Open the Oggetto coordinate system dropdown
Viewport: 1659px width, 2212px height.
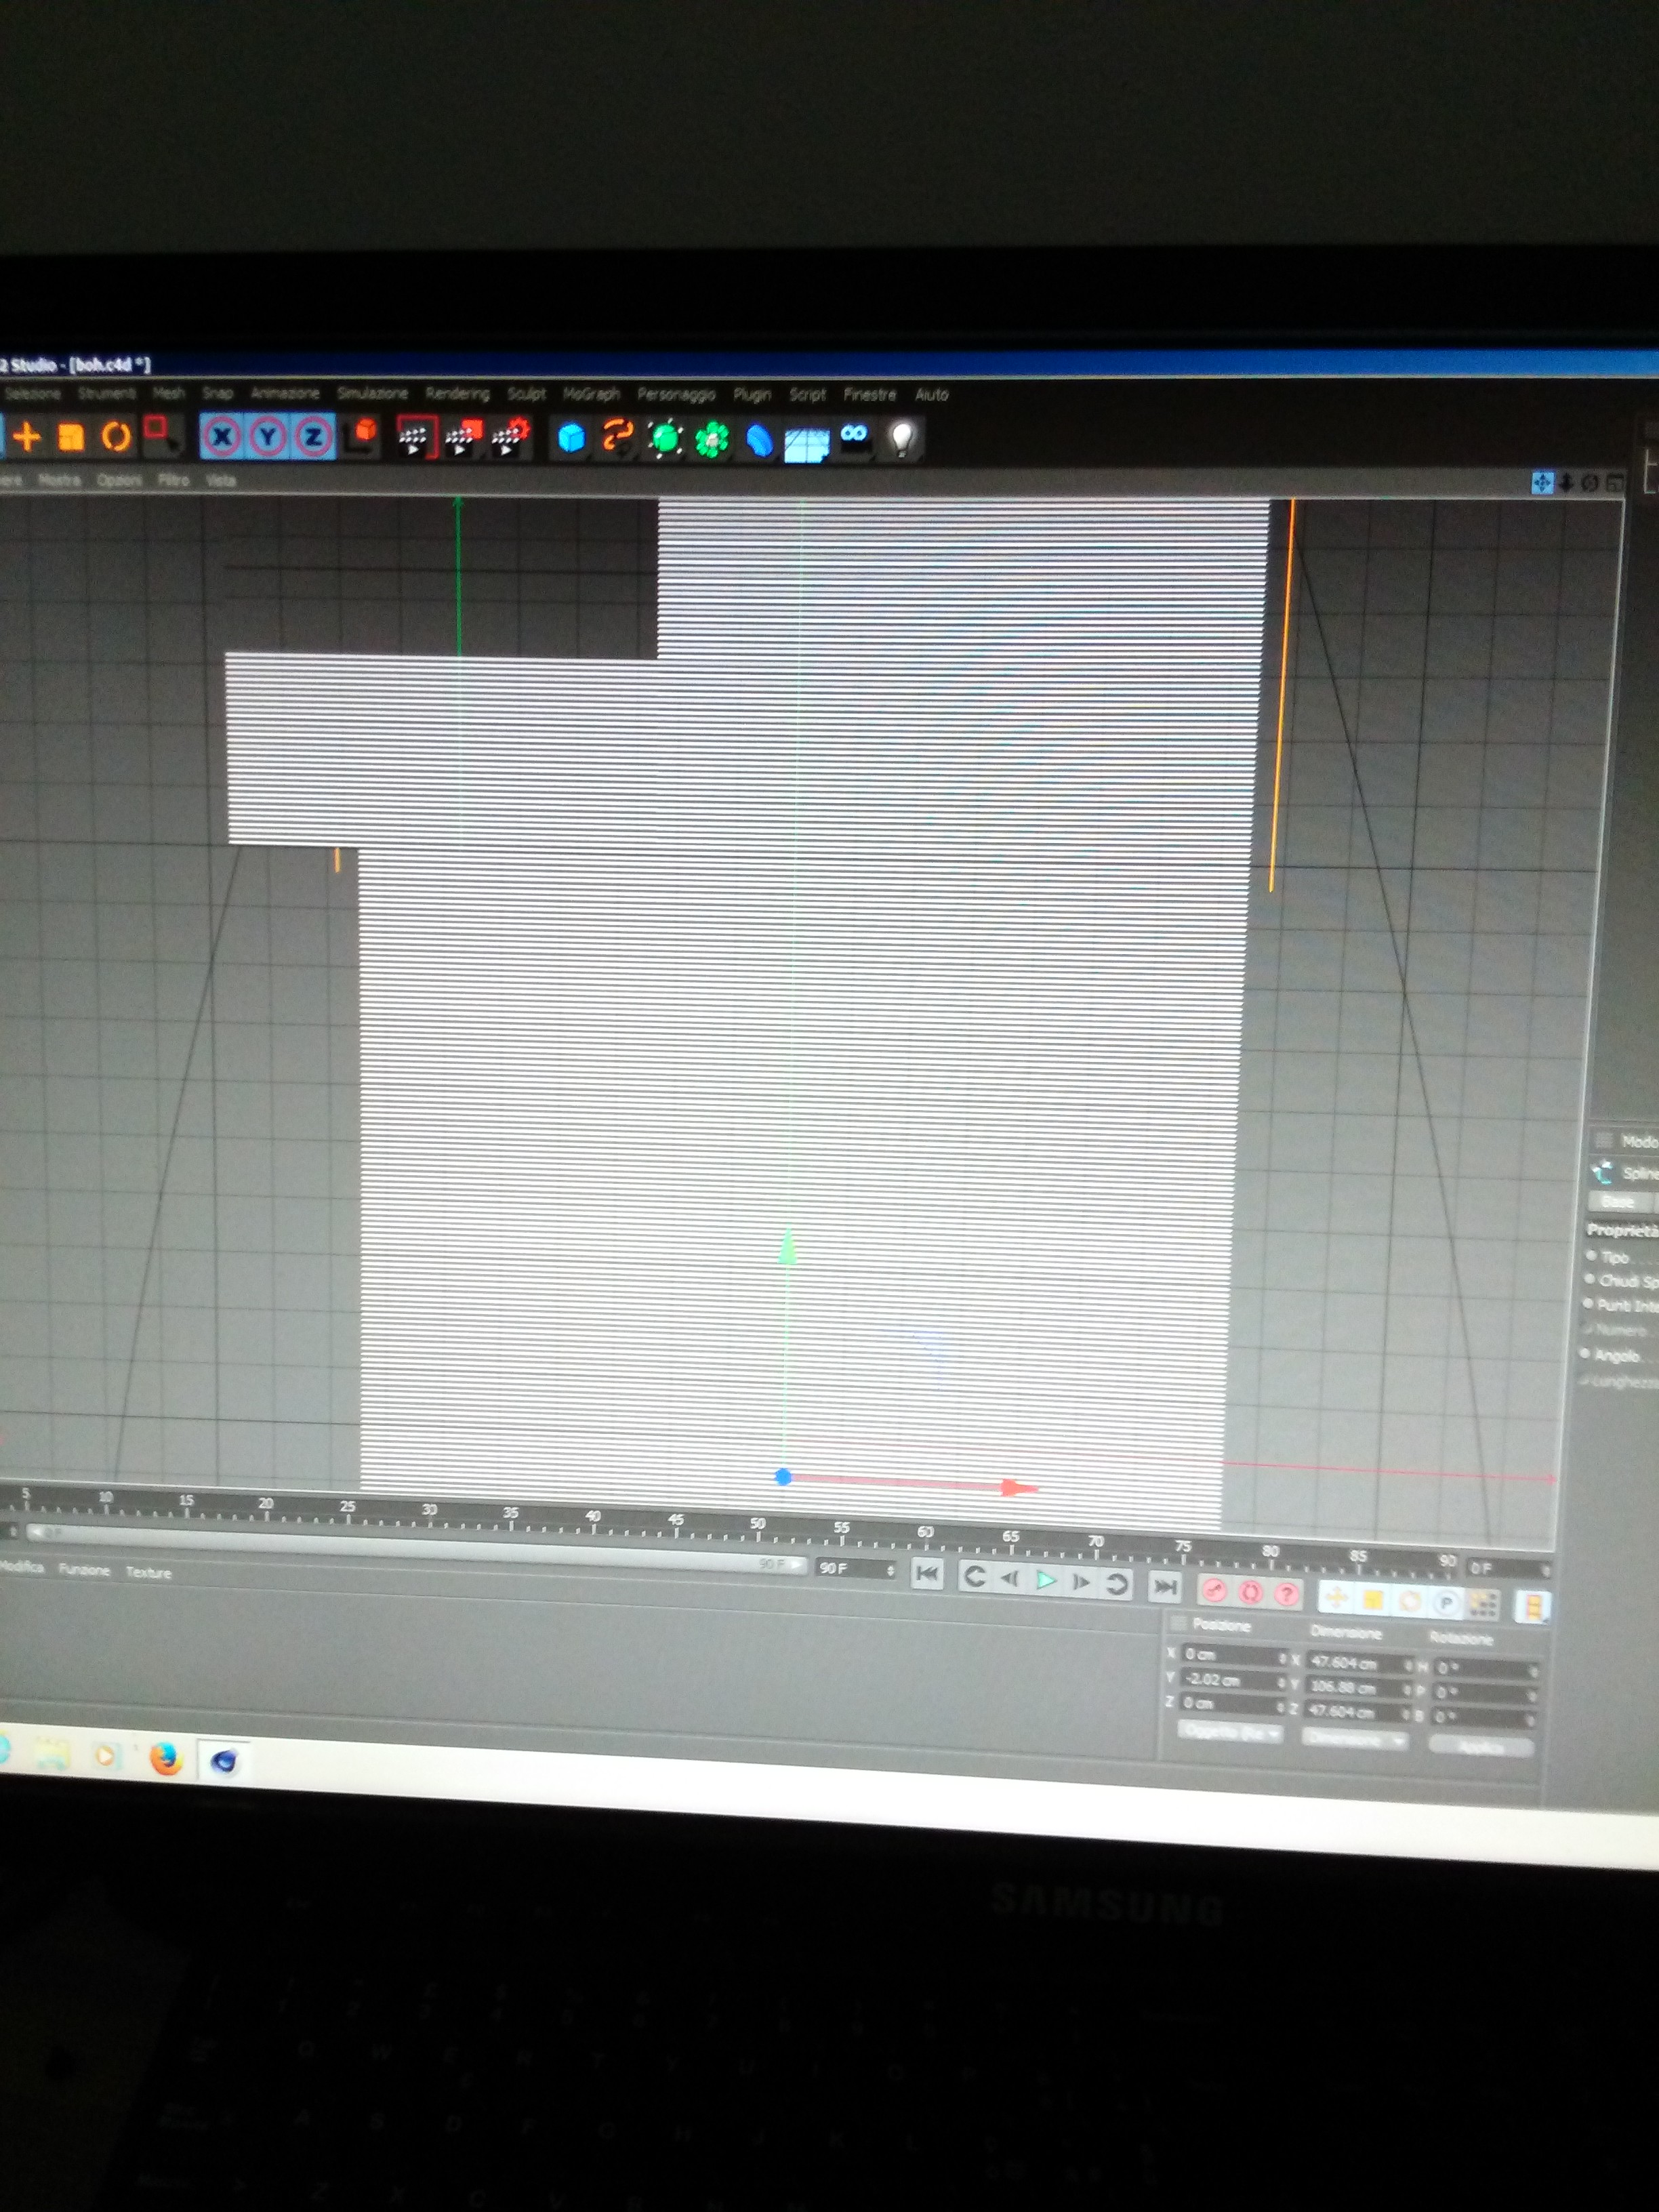click(1230, 1732)
